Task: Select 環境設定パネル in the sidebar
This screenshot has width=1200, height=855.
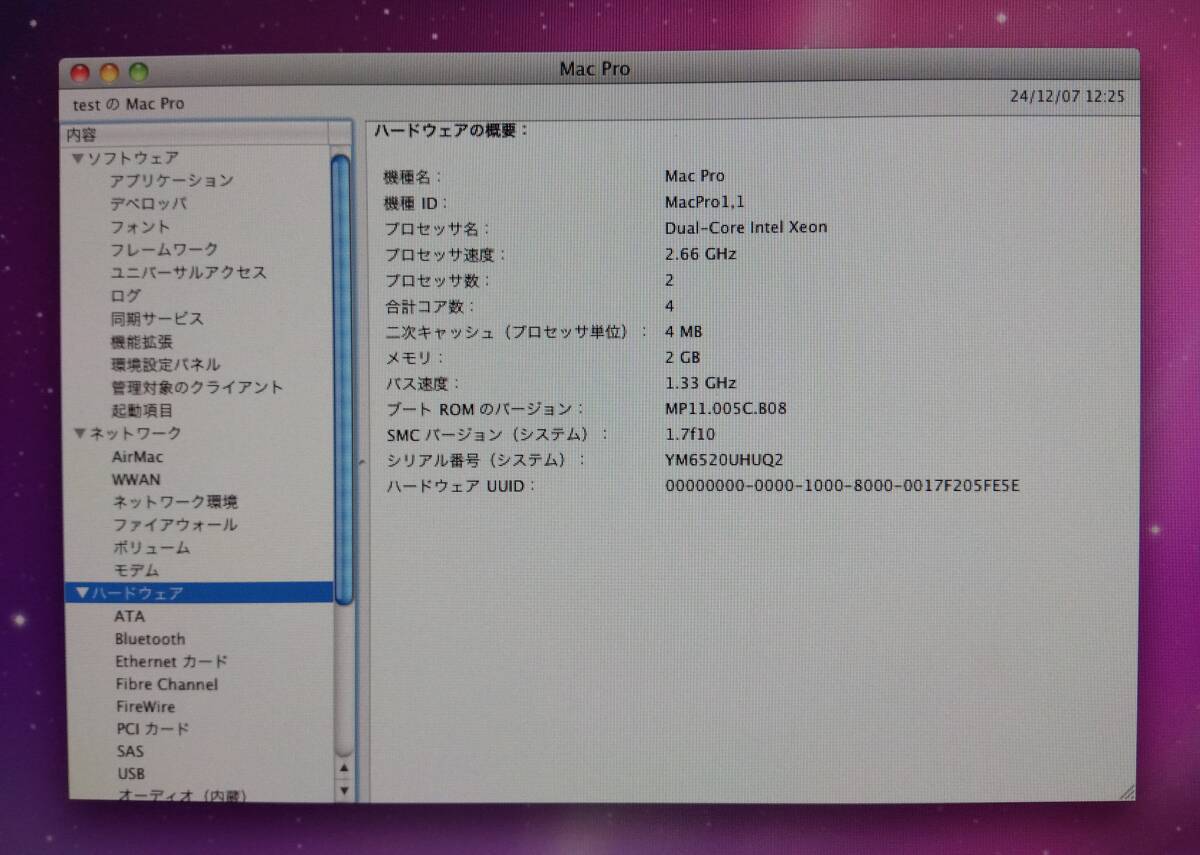Action: pos(165,365)
